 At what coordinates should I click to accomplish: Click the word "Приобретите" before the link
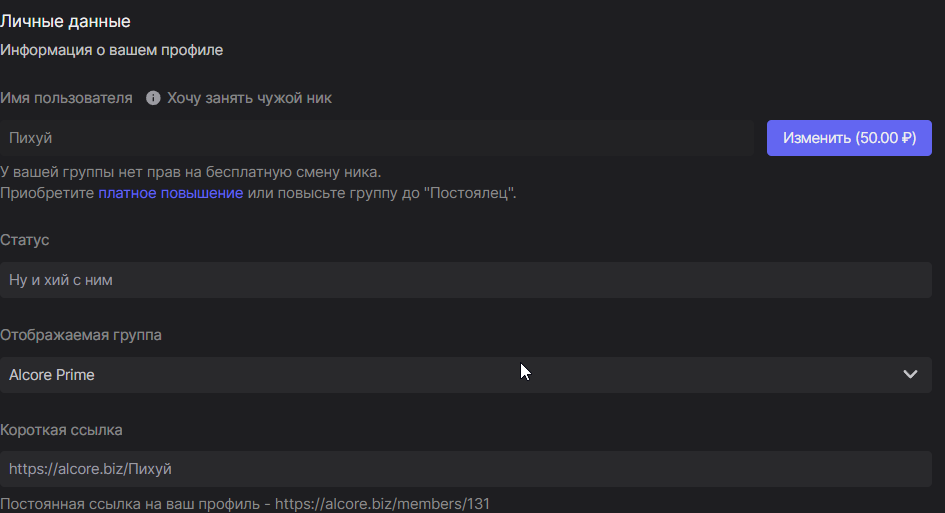pyautogui.click(x=47, y=193)
